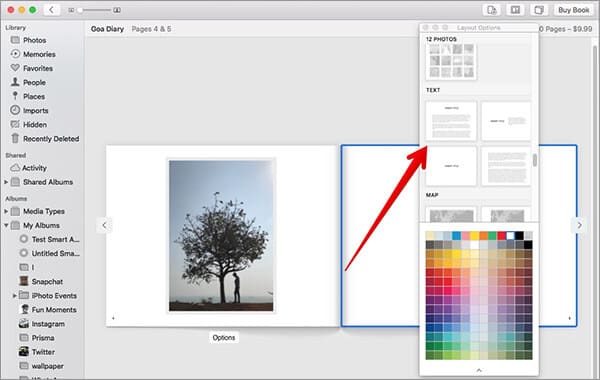Open the Snapchat album icon
This screenshot has width=600, height=380.
coord(24,281)
